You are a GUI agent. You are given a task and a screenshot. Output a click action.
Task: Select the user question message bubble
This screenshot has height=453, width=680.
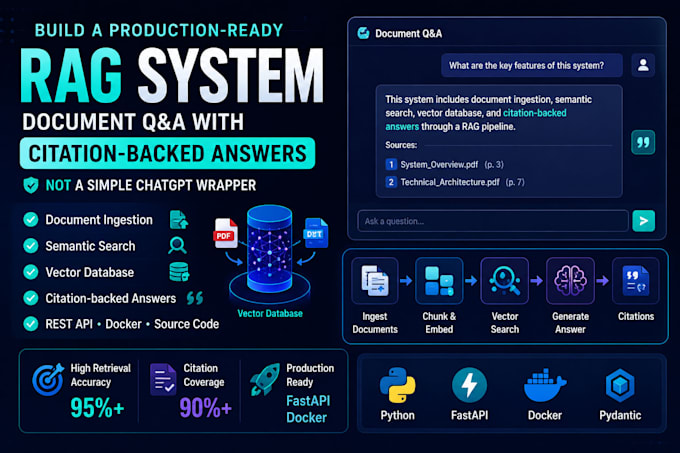click(532, 65)
